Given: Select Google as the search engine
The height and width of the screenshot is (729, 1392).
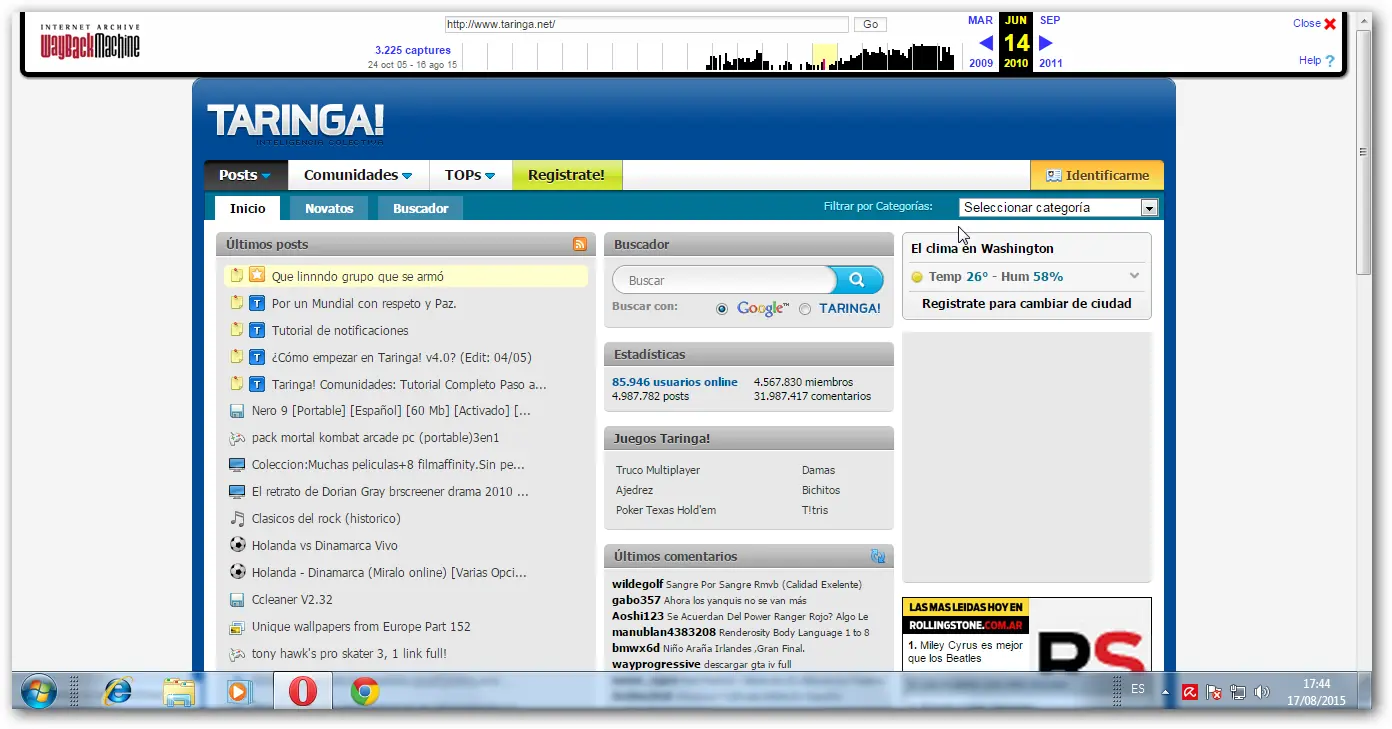Looking at the screenshot, I should tap(721, 308).
